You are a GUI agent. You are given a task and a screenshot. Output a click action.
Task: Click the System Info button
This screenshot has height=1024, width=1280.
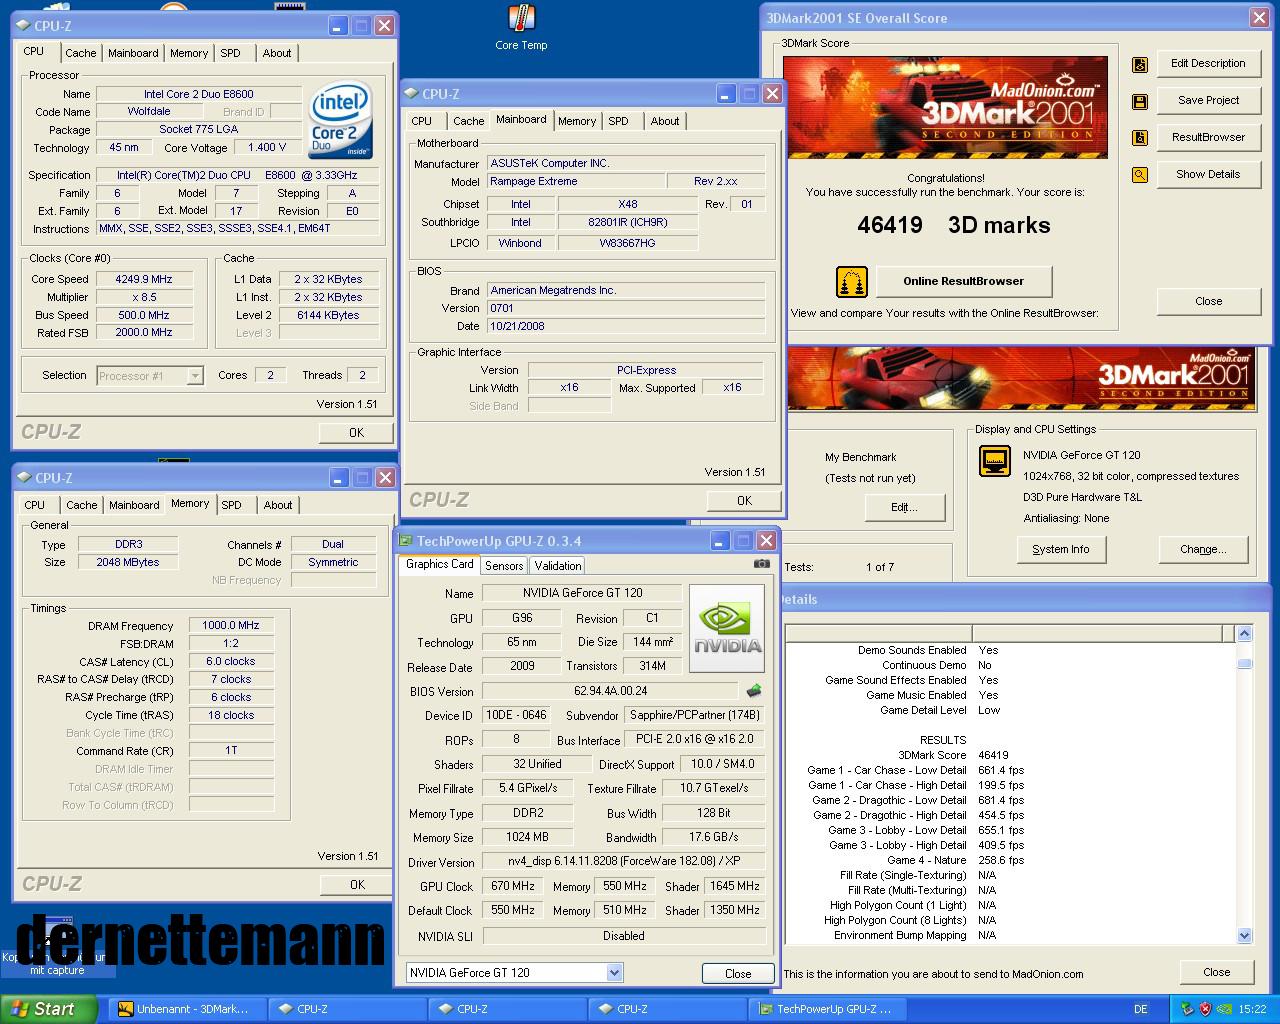[1061, 549]
